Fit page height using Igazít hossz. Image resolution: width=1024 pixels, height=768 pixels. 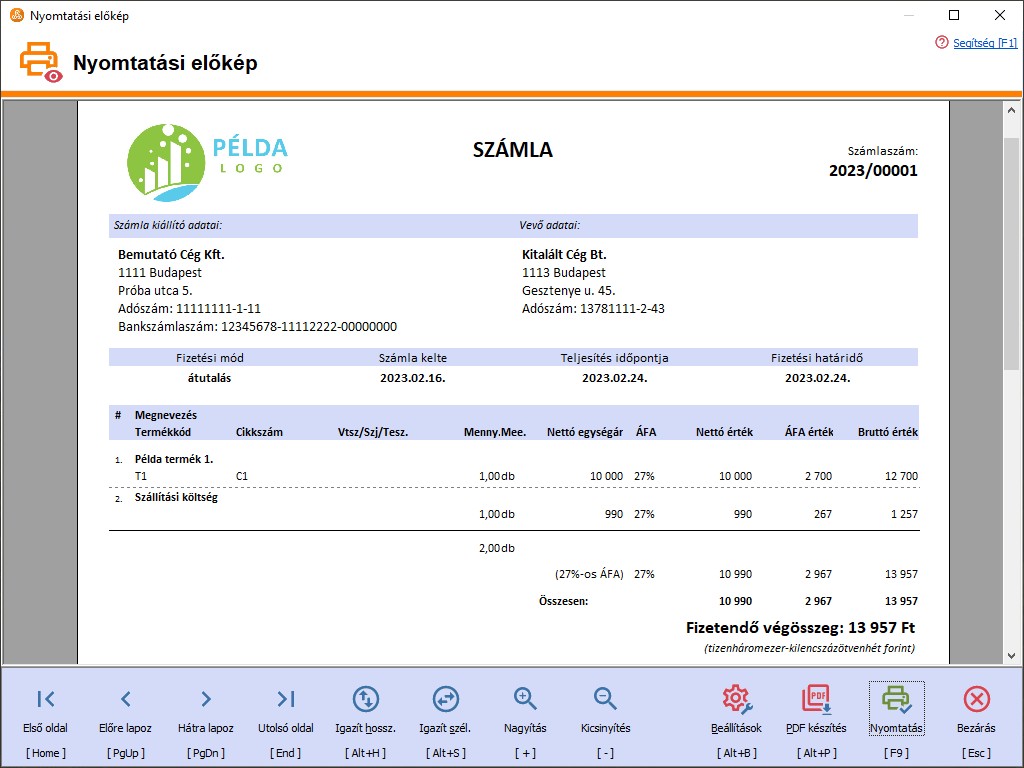[365, 699]
